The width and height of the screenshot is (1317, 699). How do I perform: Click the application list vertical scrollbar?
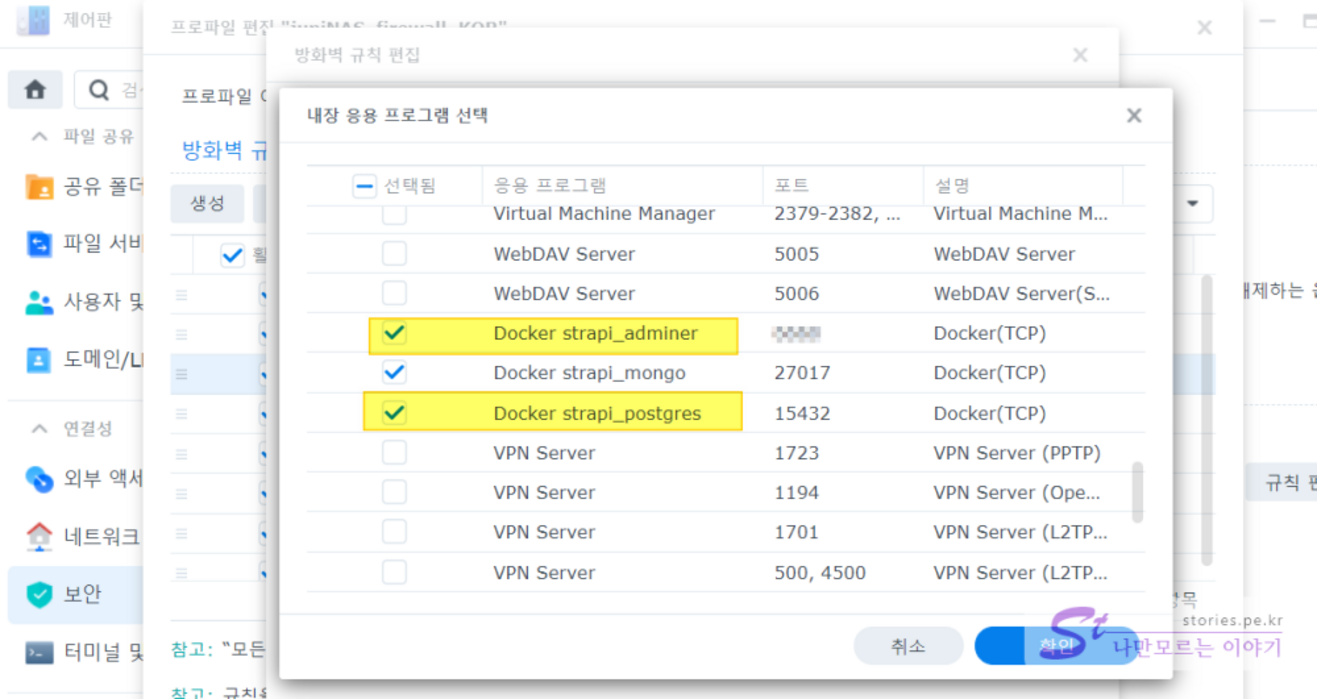pyautogui.click(x=1137, y=491)
